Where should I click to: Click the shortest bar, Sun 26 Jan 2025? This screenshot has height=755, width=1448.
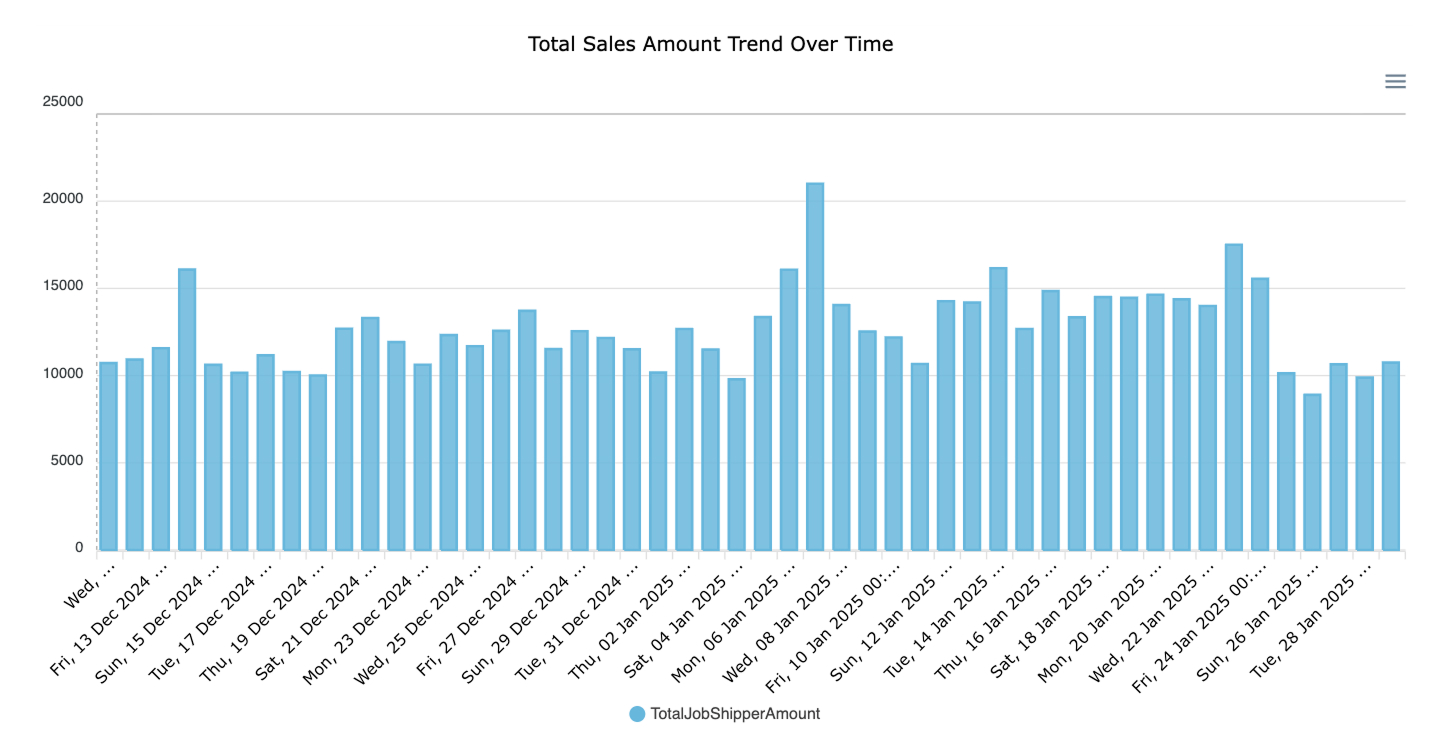click(x=1312, y=472)
